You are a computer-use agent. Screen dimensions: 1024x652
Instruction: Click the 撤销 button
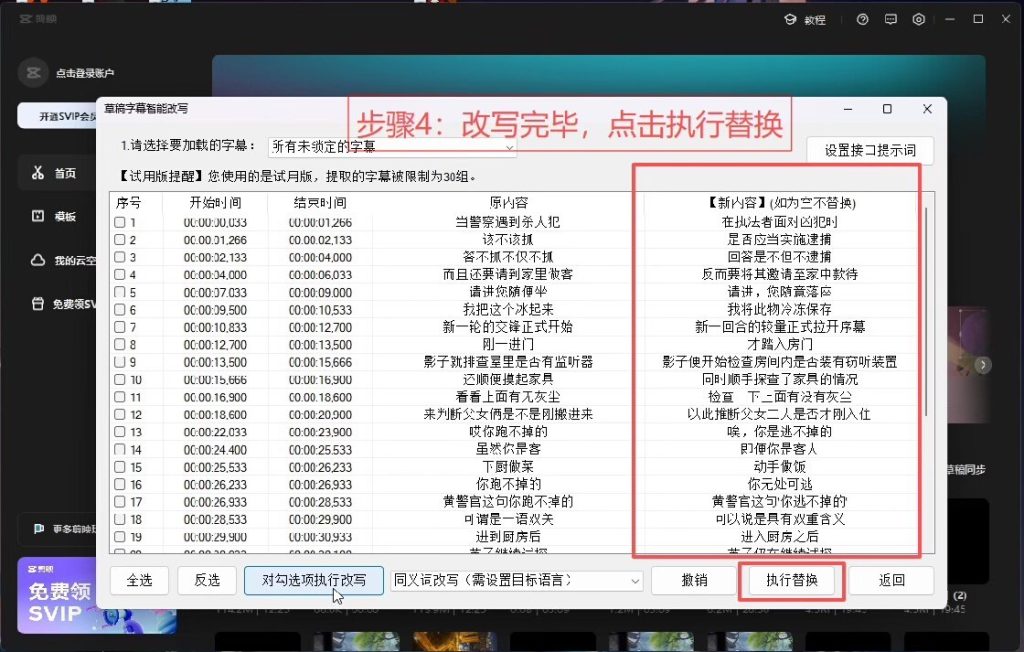tap(694, 580)
